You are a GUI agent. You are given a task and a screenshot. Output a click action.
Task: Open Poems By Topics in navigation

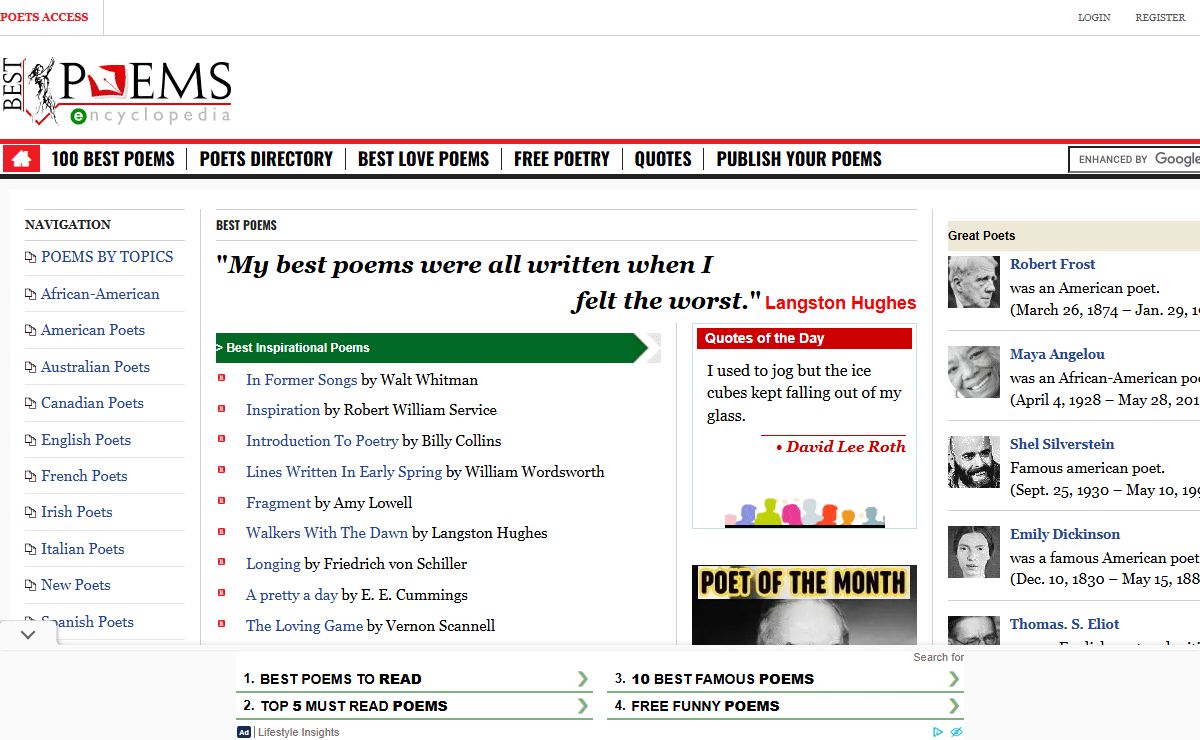(107, 257)
